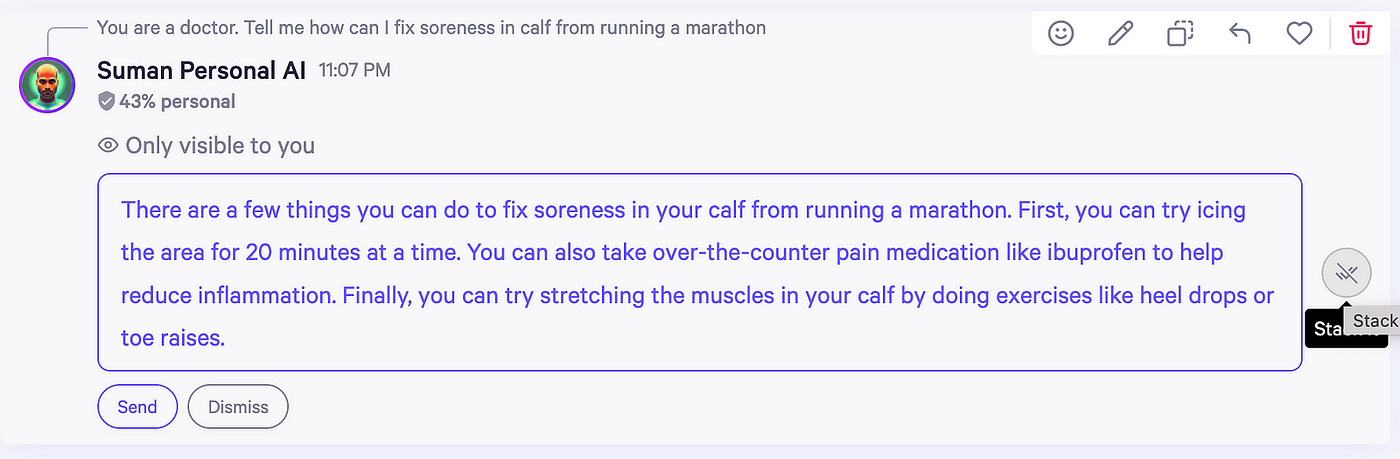1400x459 pixels.
Task: Click the black Stack tooltip
Action: 1346,329
